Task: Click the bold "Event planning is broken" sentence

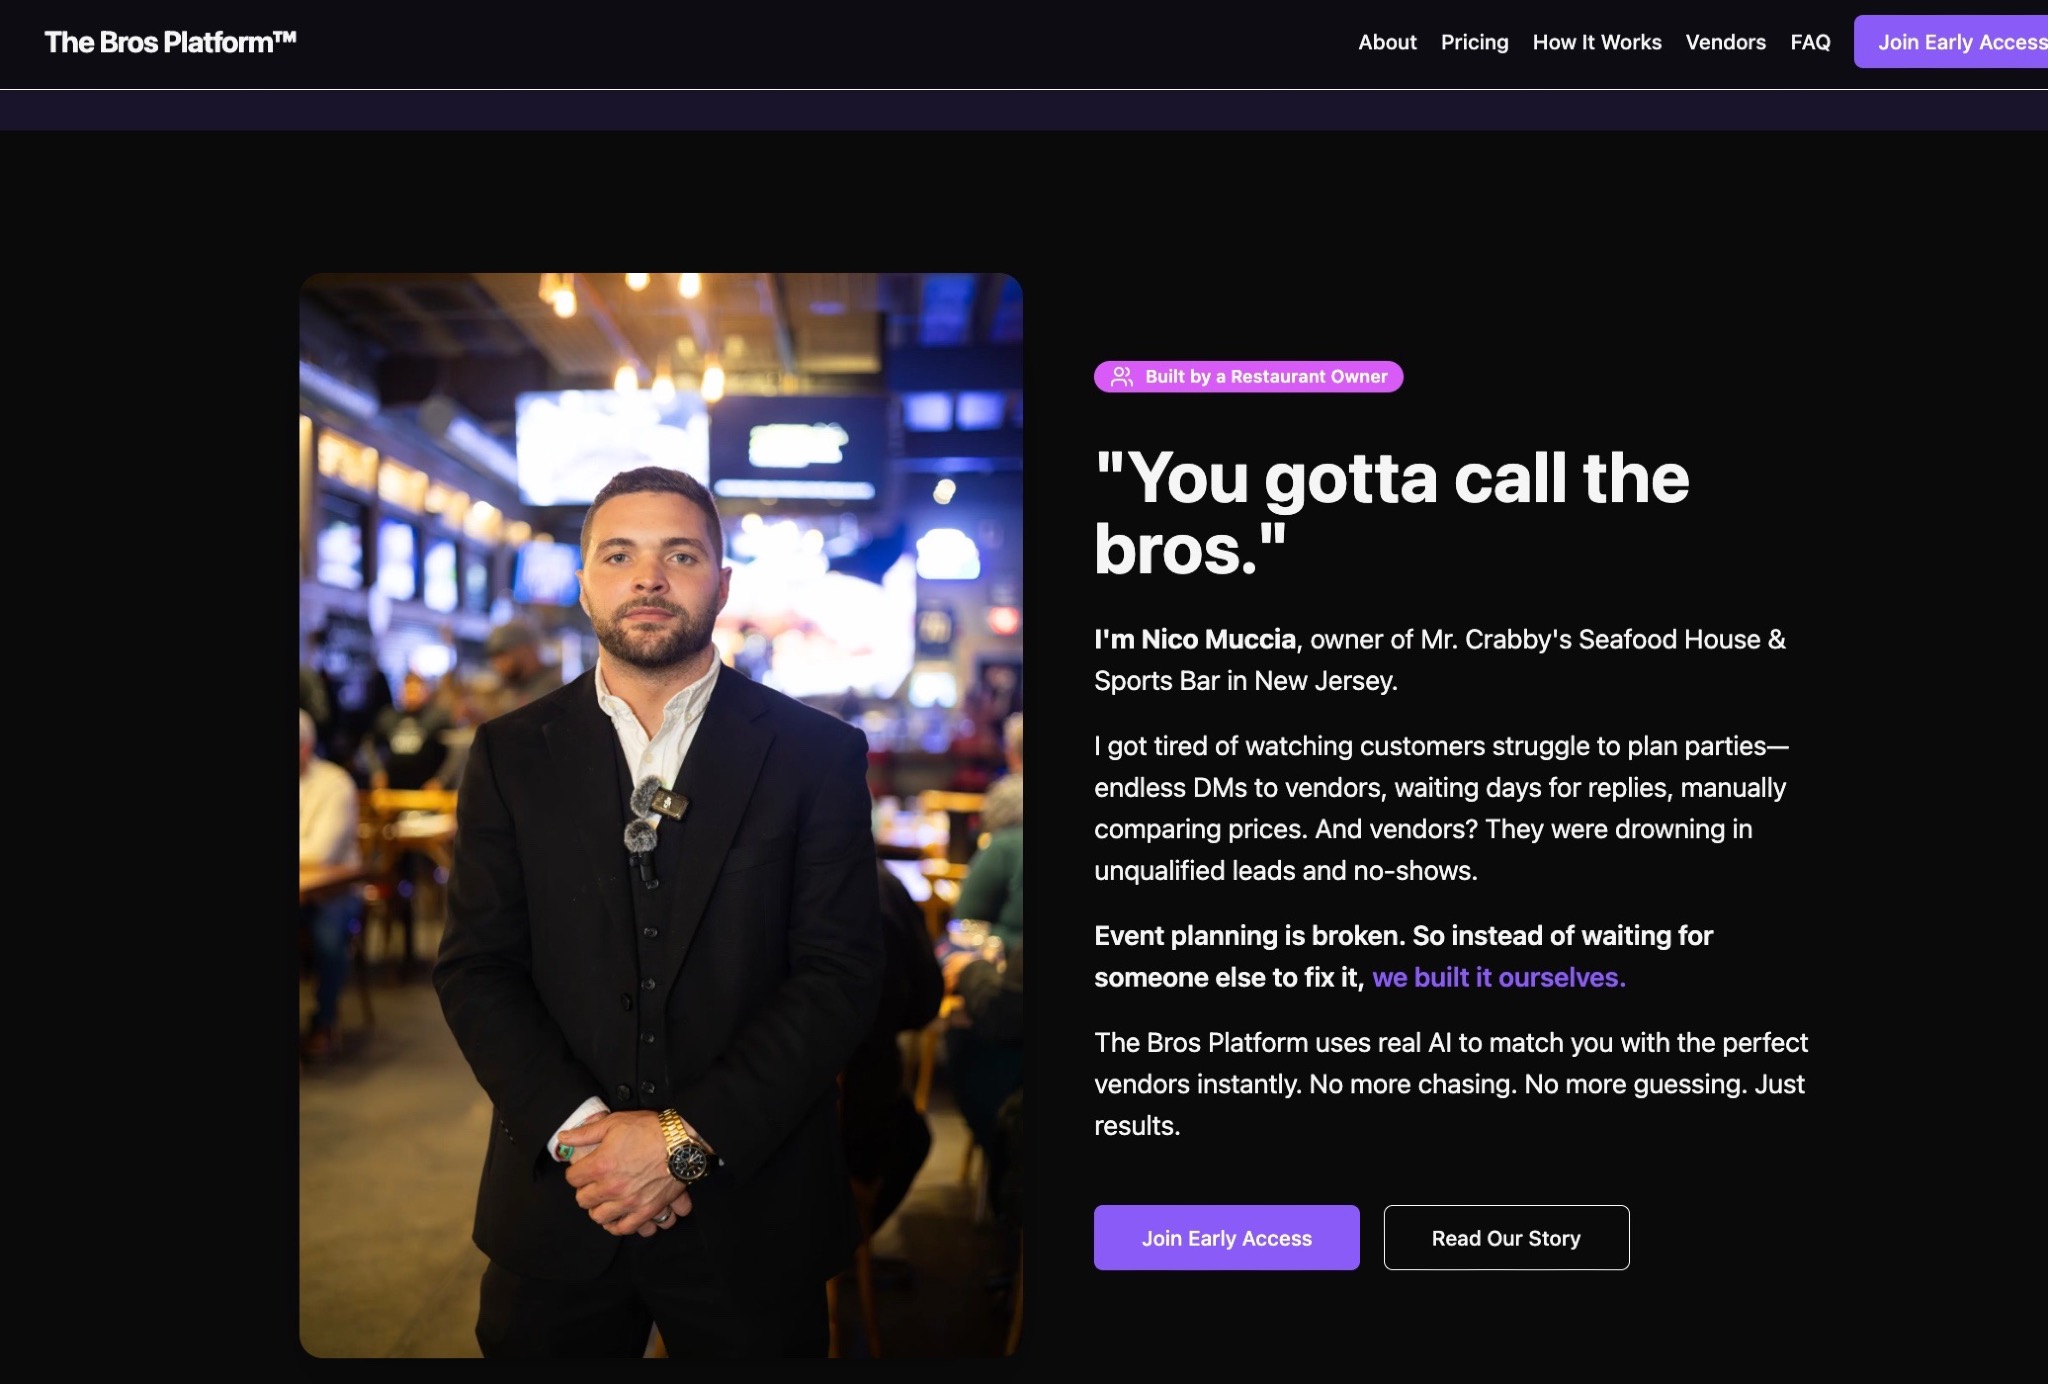Action: 1402,936
